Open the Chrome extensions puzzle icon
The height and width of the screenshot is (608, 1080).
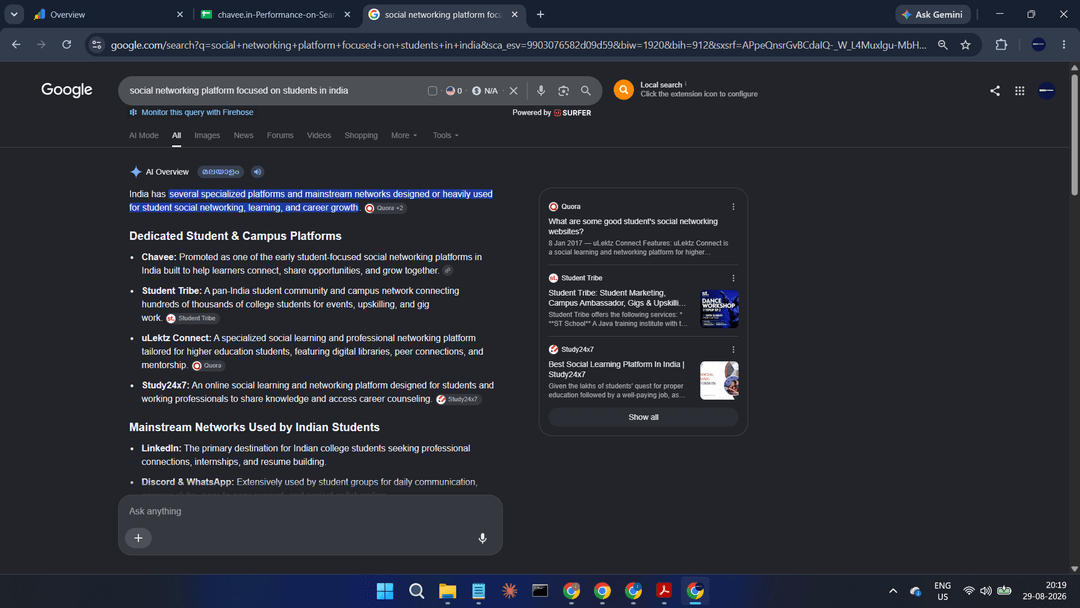[1001, 45]
